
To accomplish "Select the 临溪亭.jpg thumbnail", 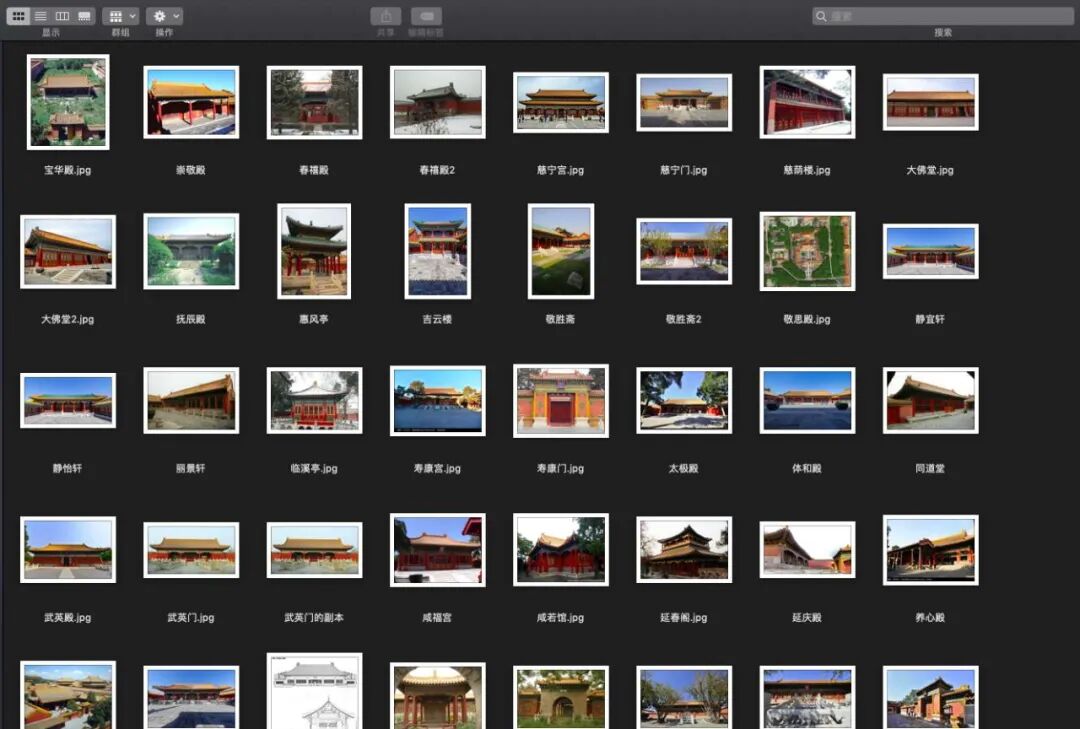I will pyautogui.click(x=314, y=400).
